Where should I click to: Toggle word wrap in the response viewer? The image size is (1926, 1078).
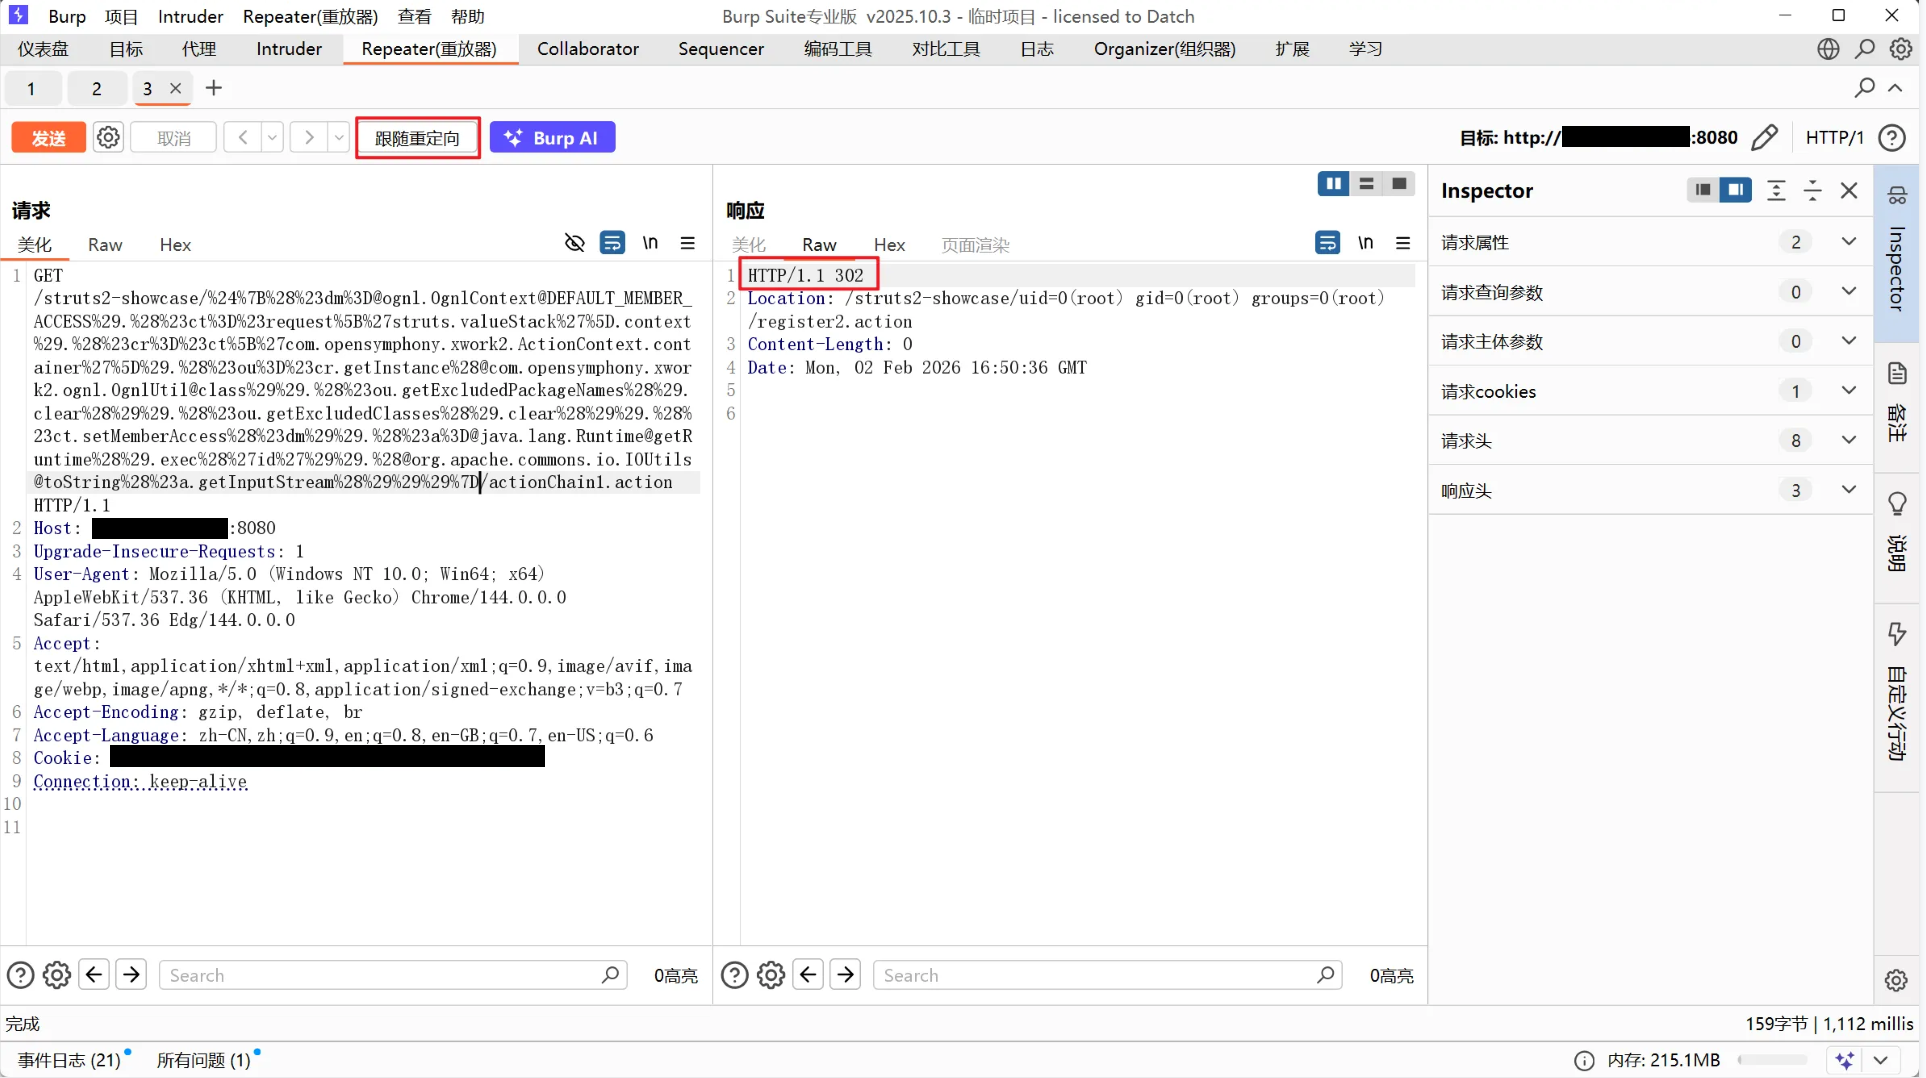[x=1327, y=243]
